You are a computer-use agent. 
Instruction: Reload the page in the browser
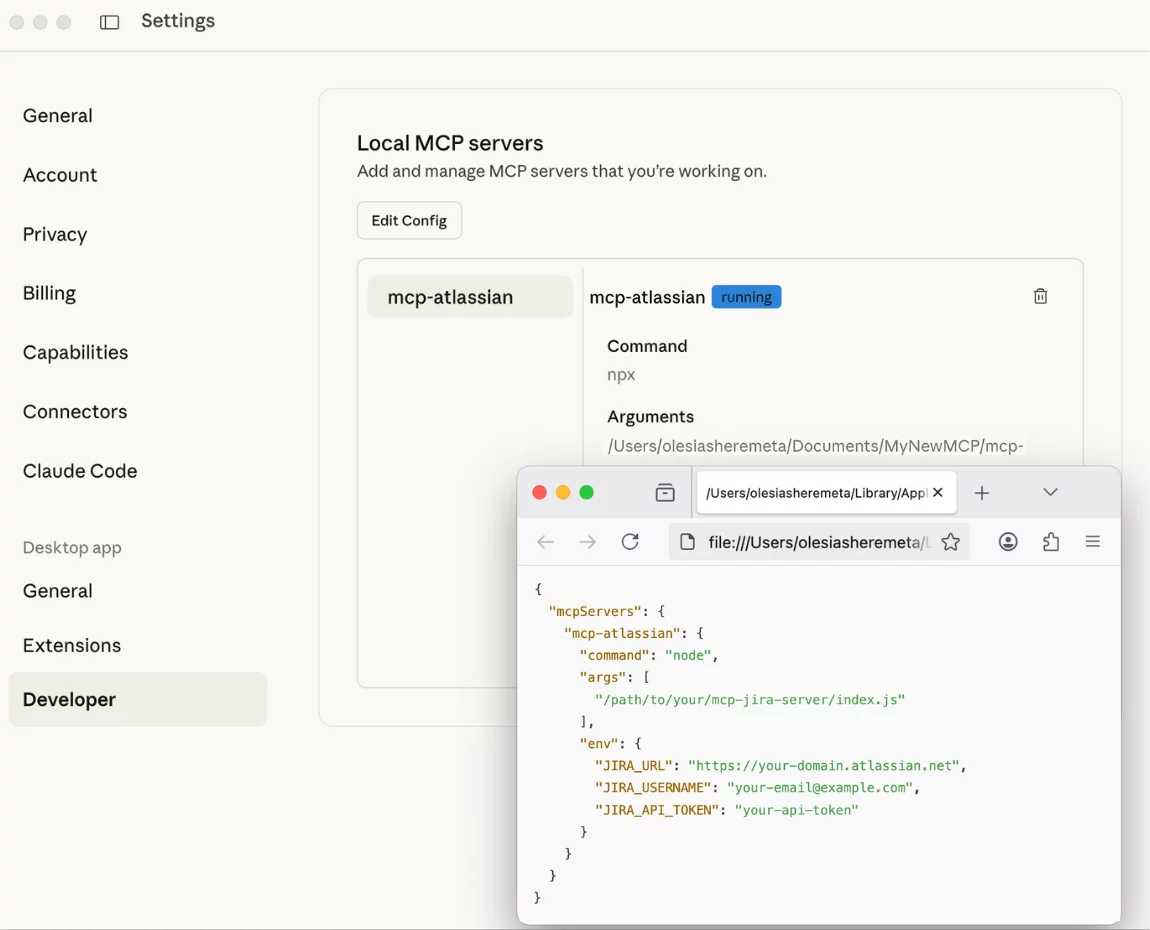(x=630, y=541)
